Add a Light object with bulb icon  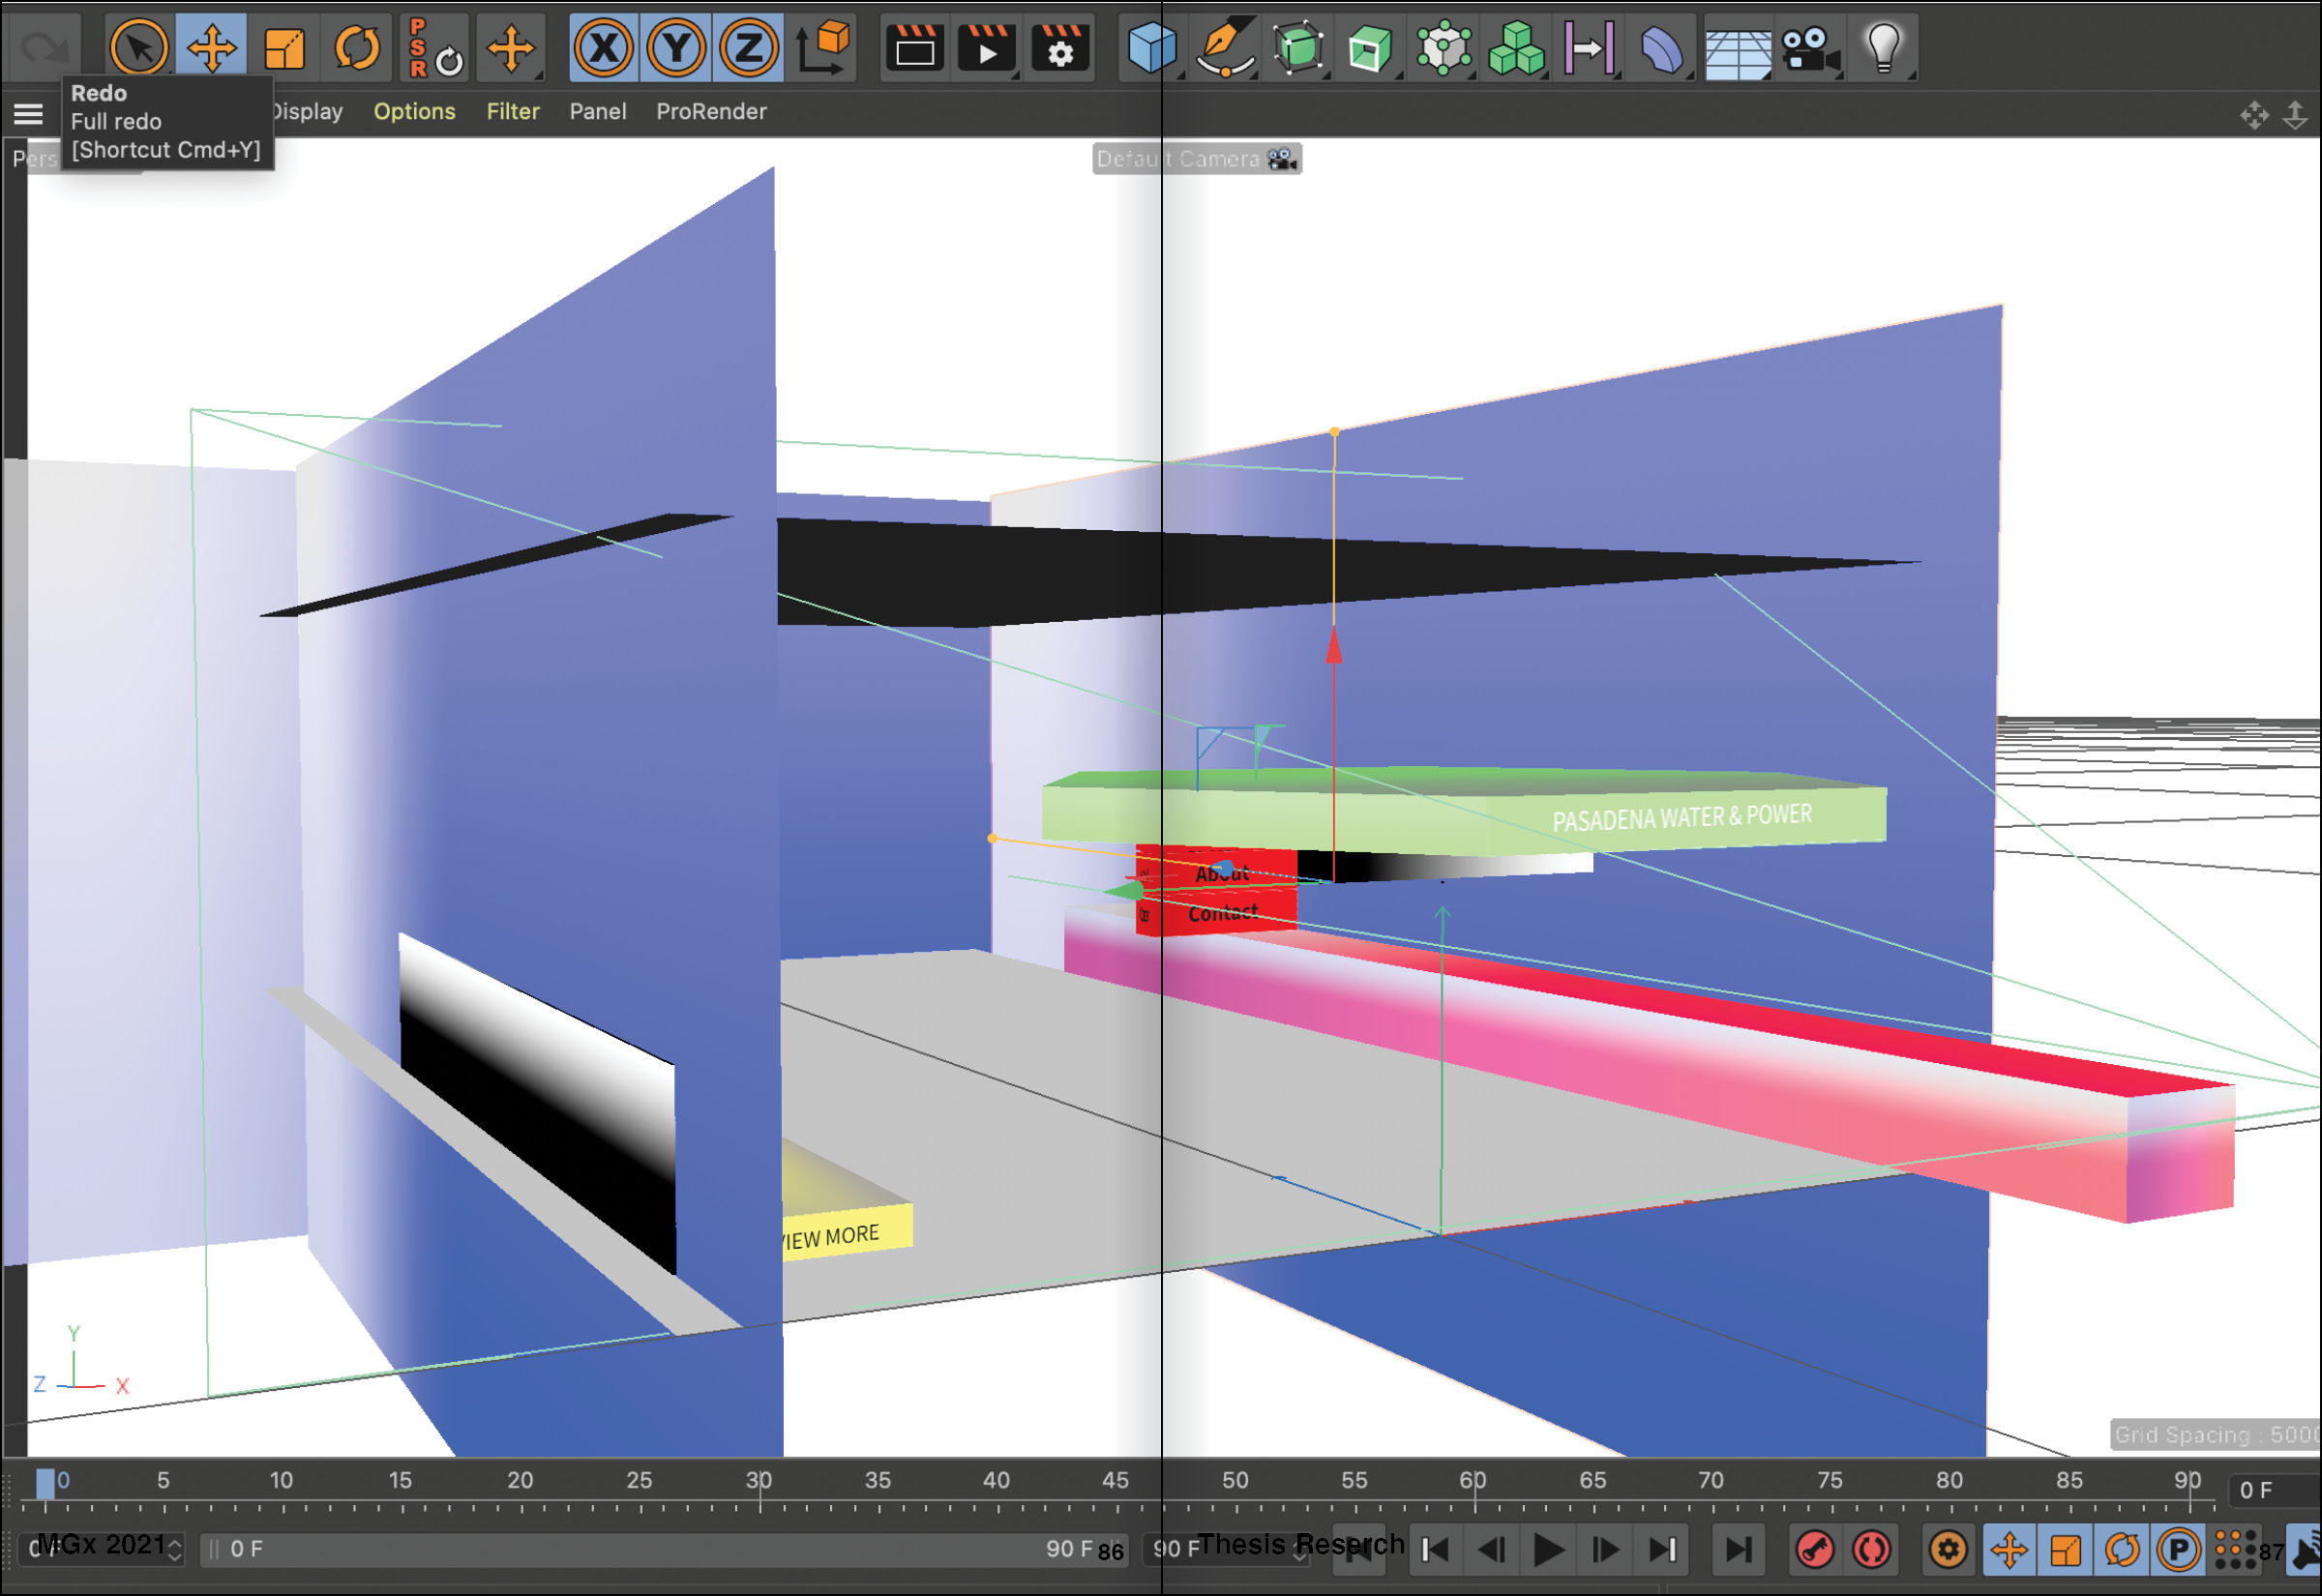tap(1883, 47)
